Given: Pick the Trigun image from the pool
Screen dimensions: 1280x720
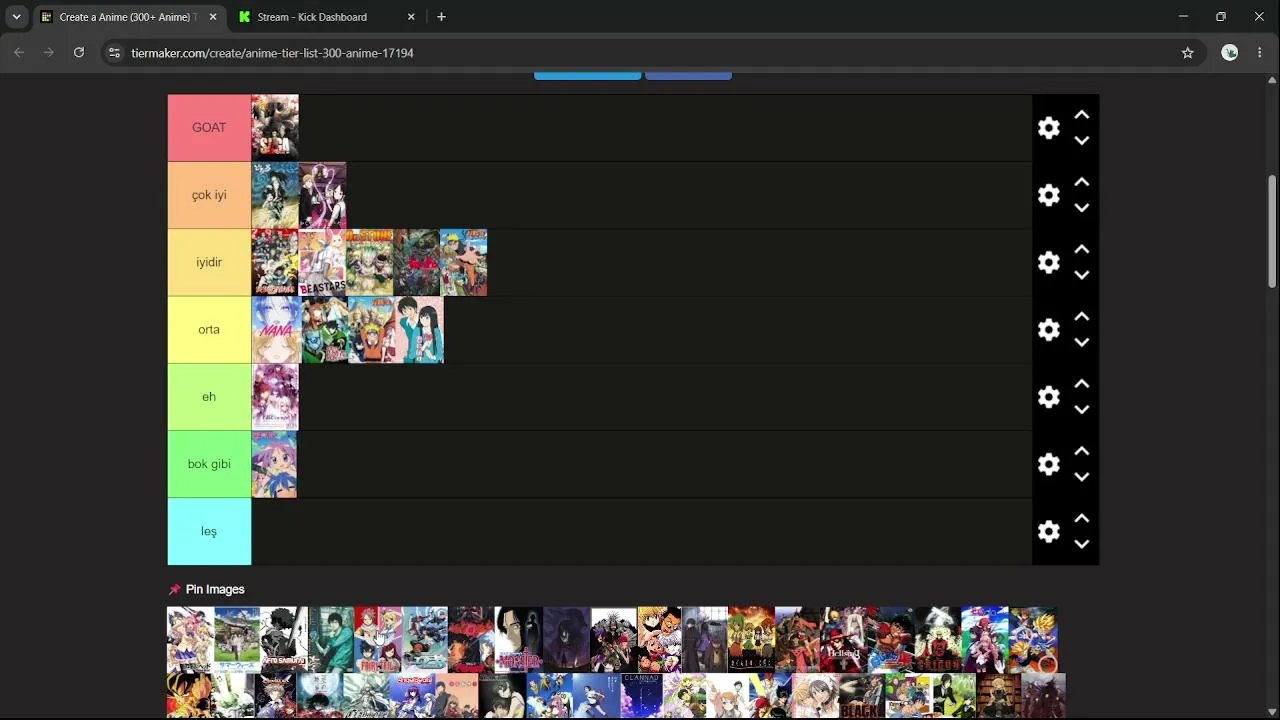Looking at the screenshot, I should click(x=938, y=640).
